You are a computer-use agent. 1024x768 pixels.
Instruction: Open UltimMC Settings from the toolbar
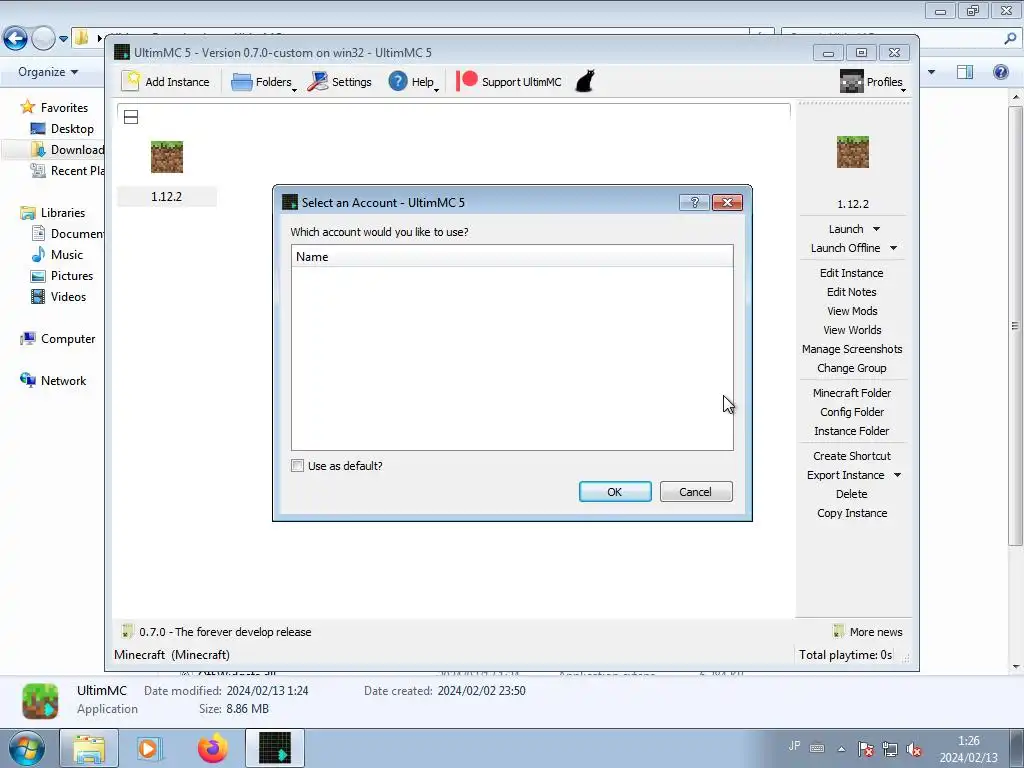pos(340,82)
